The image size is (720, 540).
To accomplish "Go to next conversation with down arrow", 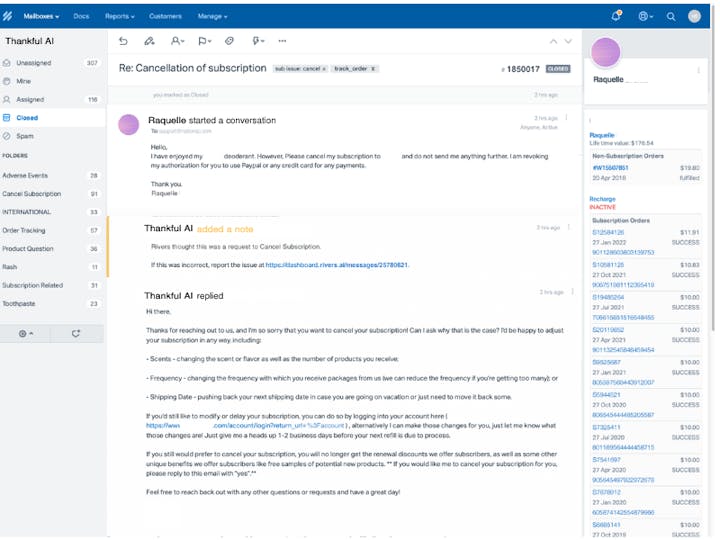I will [568, 41].
